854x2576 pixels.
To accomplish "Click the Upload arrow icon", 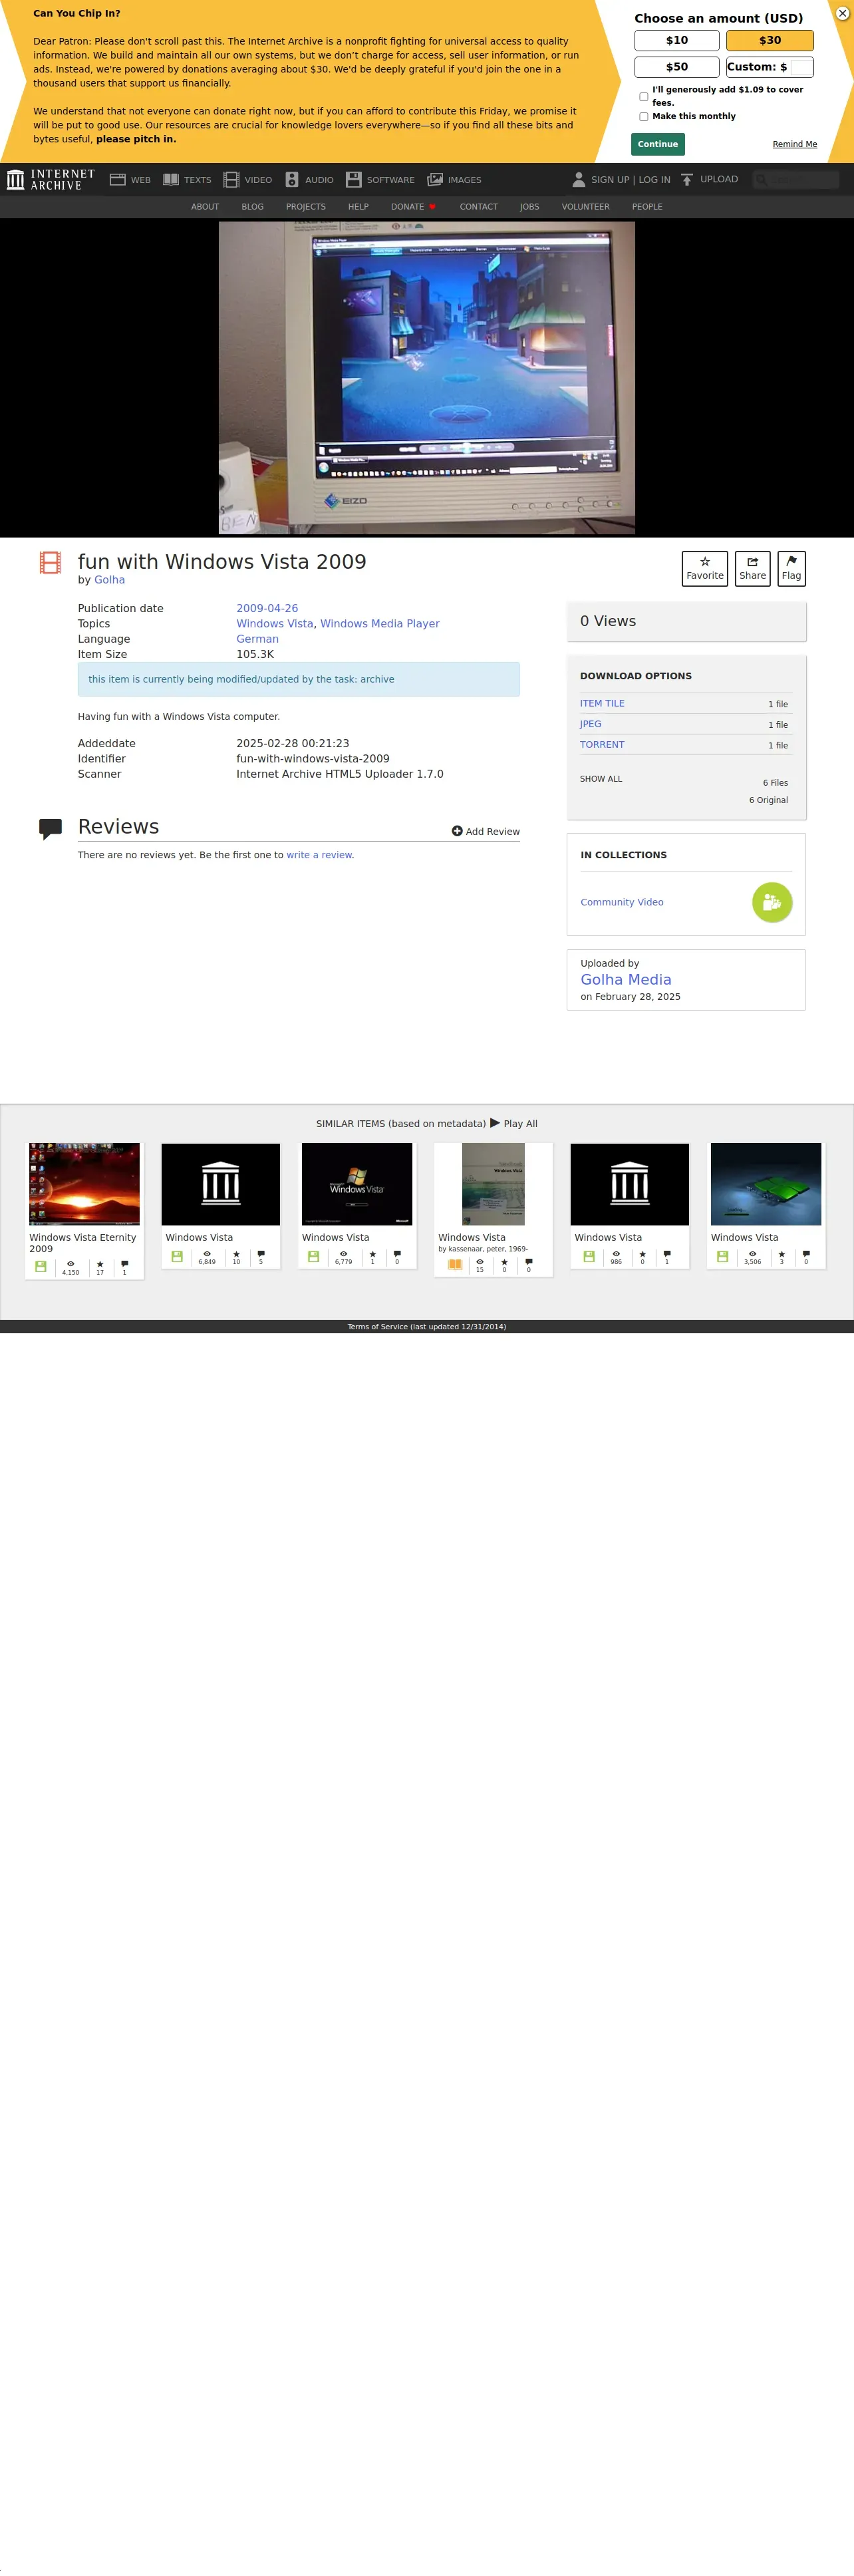I will tap(686, 180).
